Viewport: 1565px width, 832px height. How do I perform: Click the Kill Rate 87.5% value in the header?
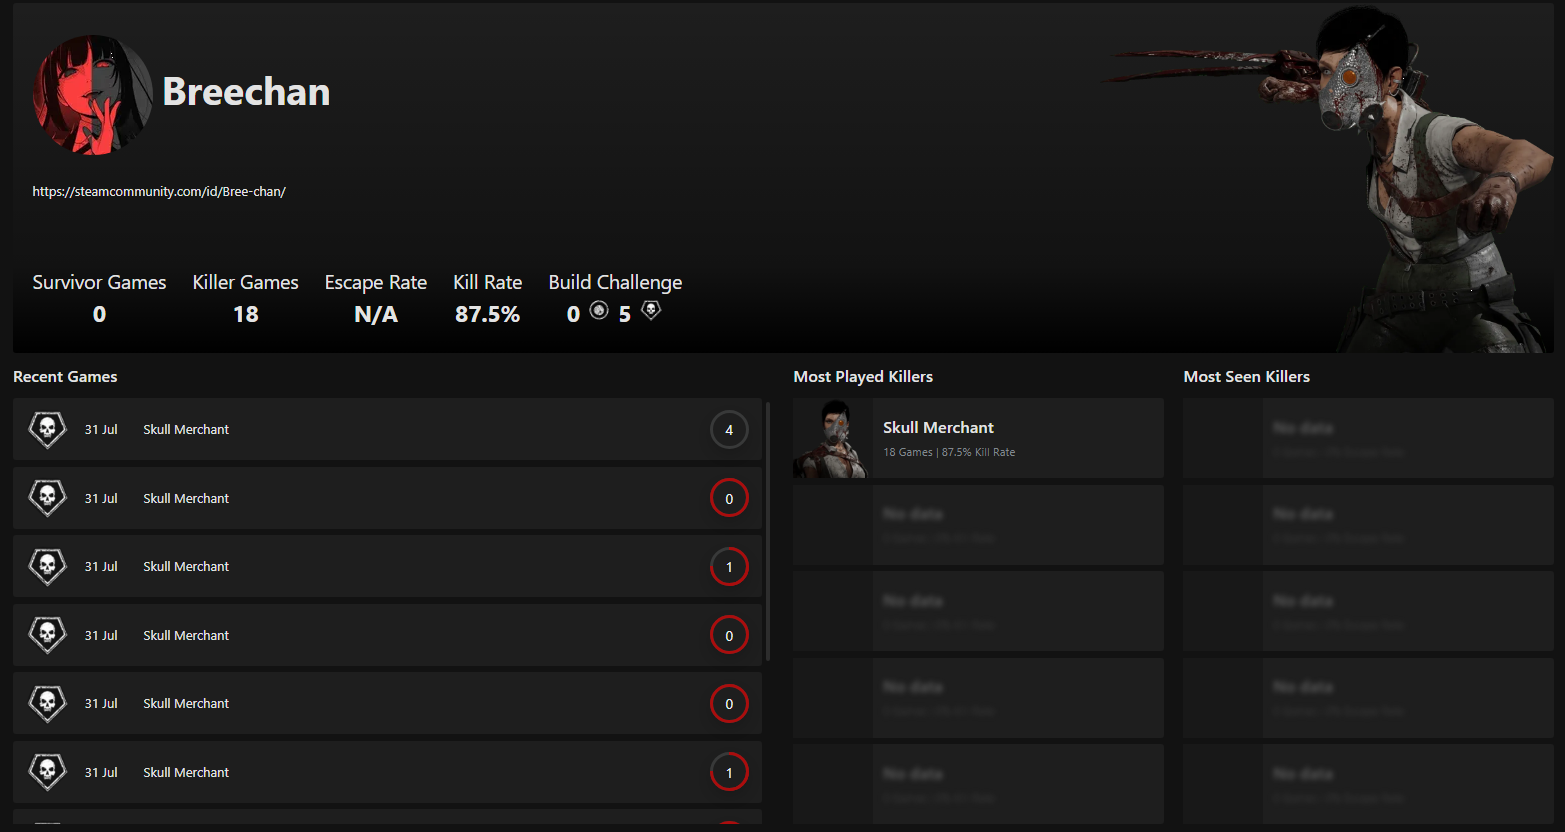point(487,314)
